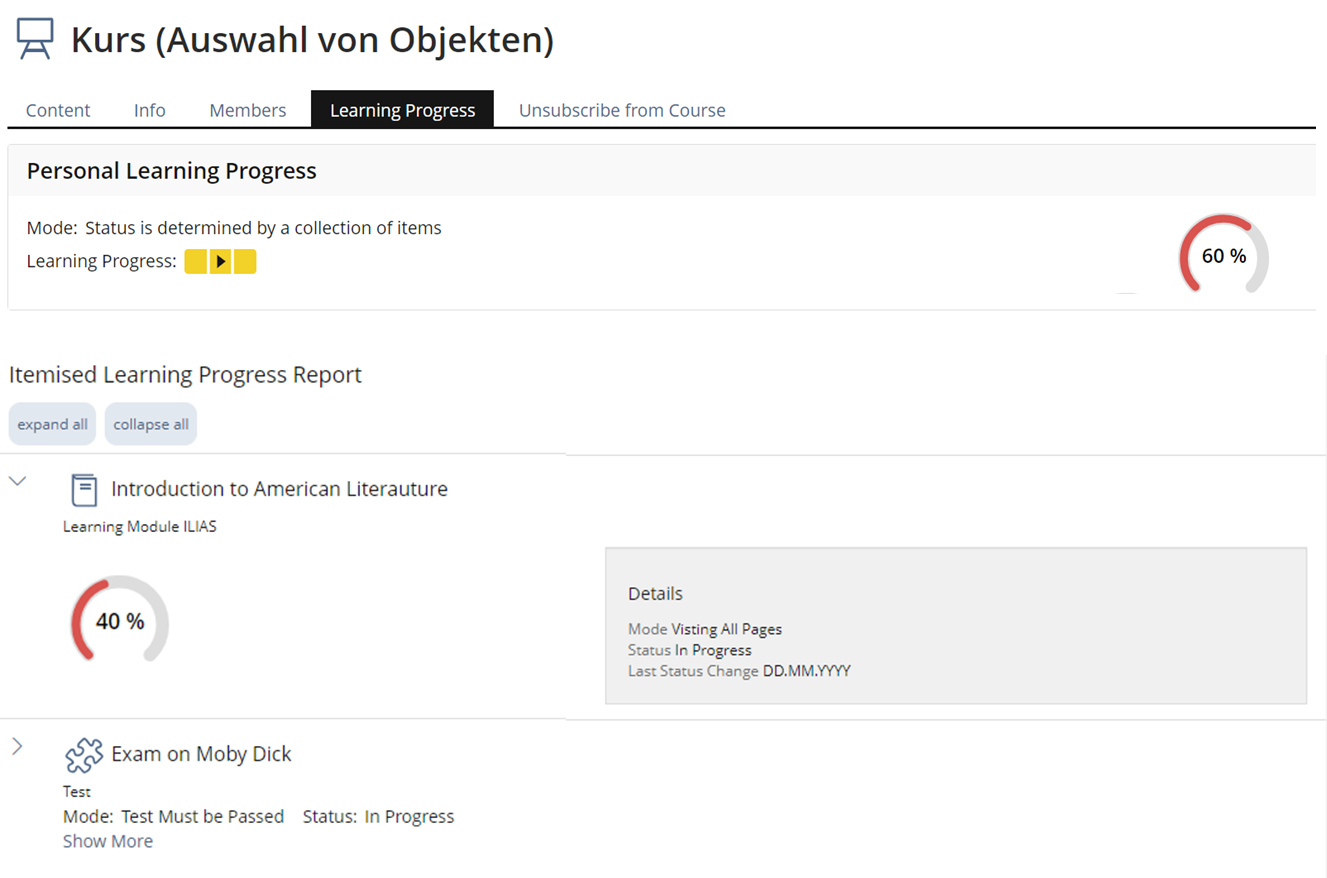Open the Content tab
The image size is (1327, 878).
58,110
